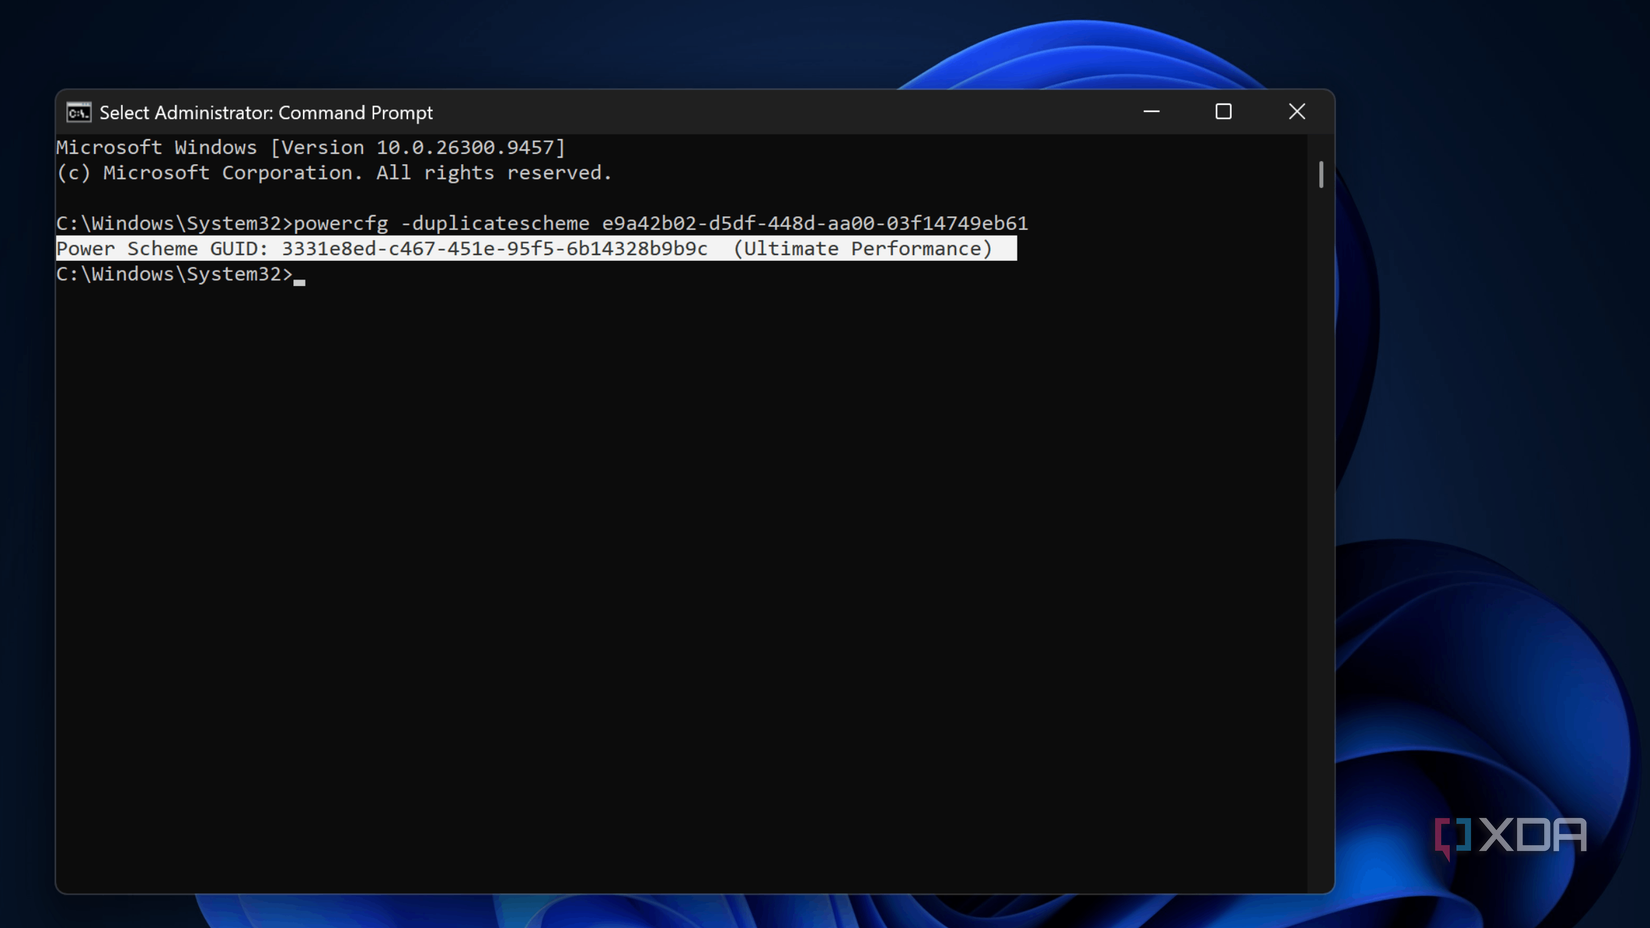The width and height of the screenshot is (1650, 928).
Task: Open the Command Prompt system menu icon
Action: [78, 112]
